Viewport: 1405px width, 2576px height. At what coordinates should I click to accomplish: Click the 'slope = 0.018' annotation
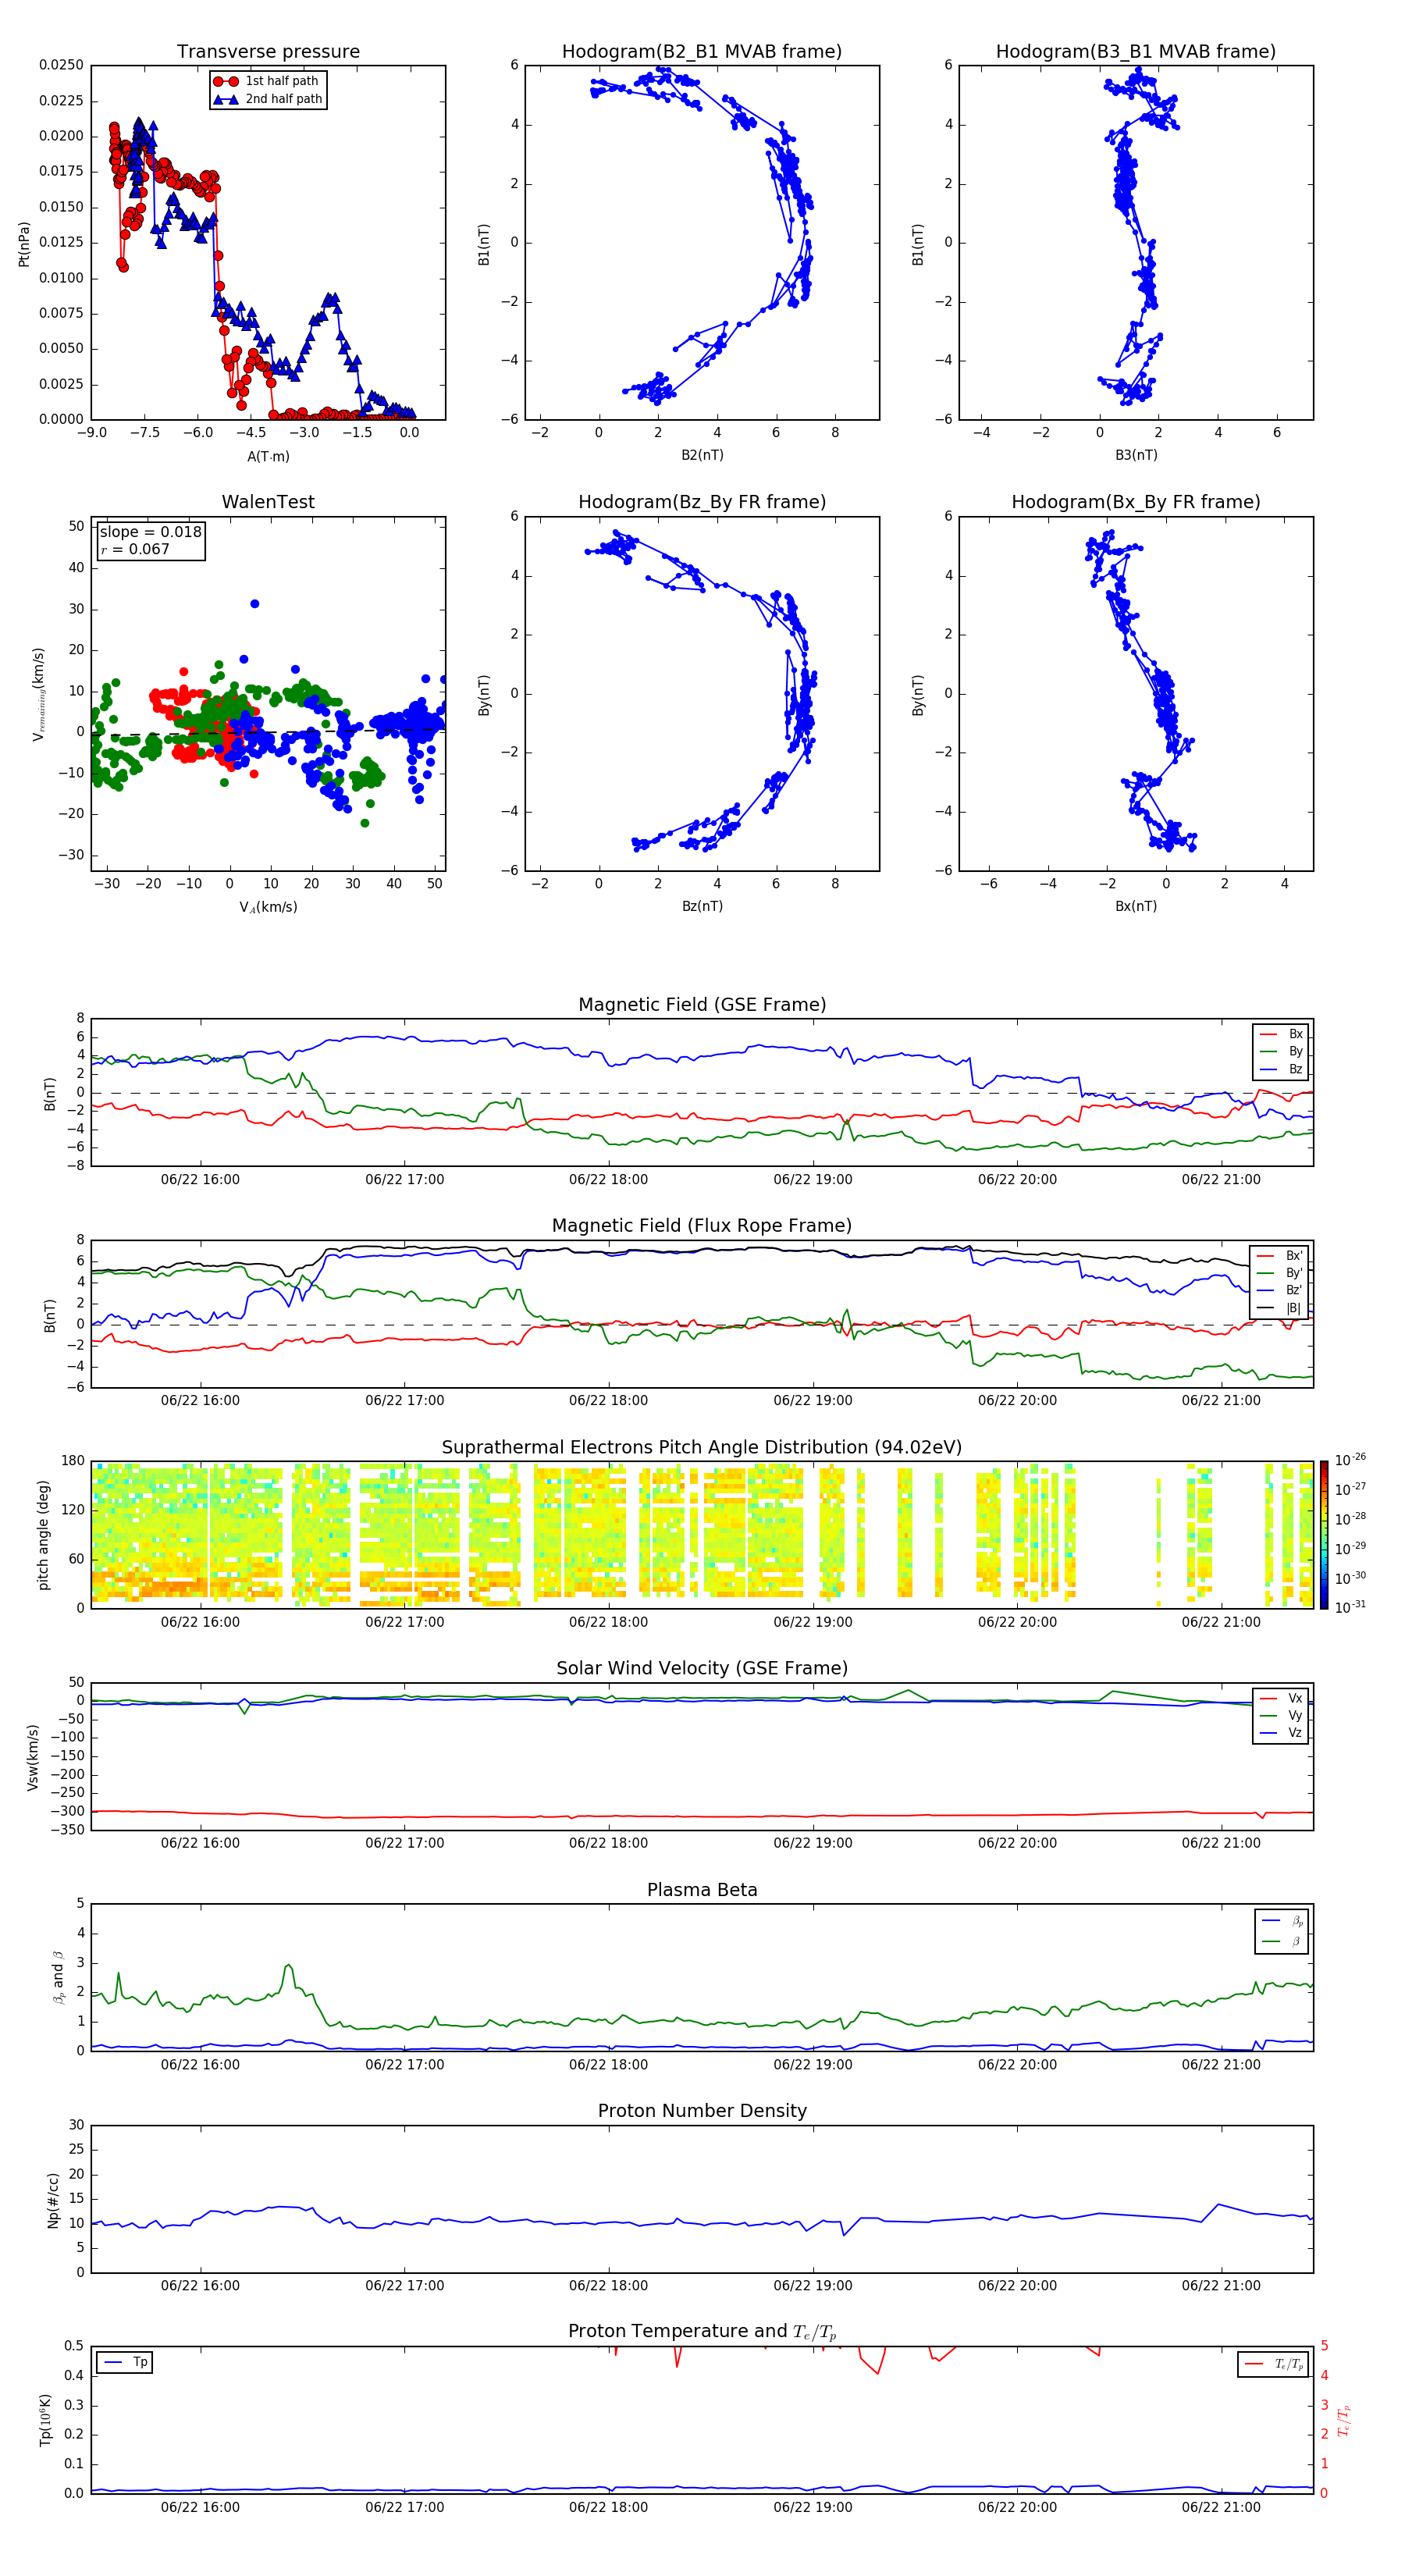150,532
